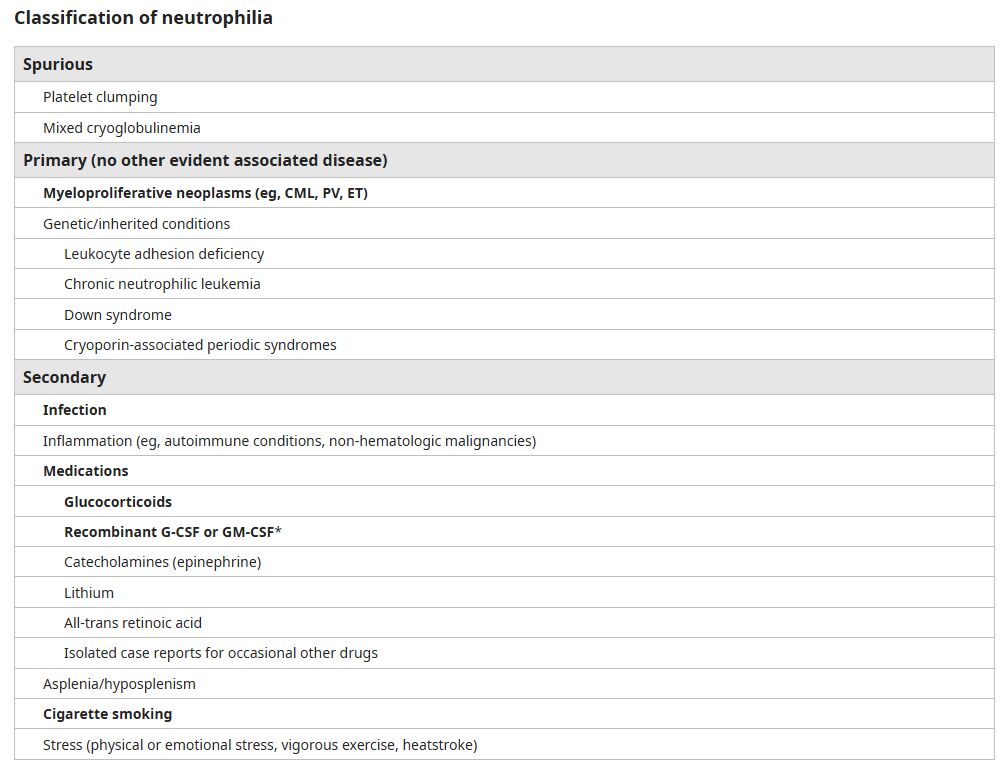Screen dimensions: 1001x769
Task: Select the Secondary section header
Action: point(64,377)
